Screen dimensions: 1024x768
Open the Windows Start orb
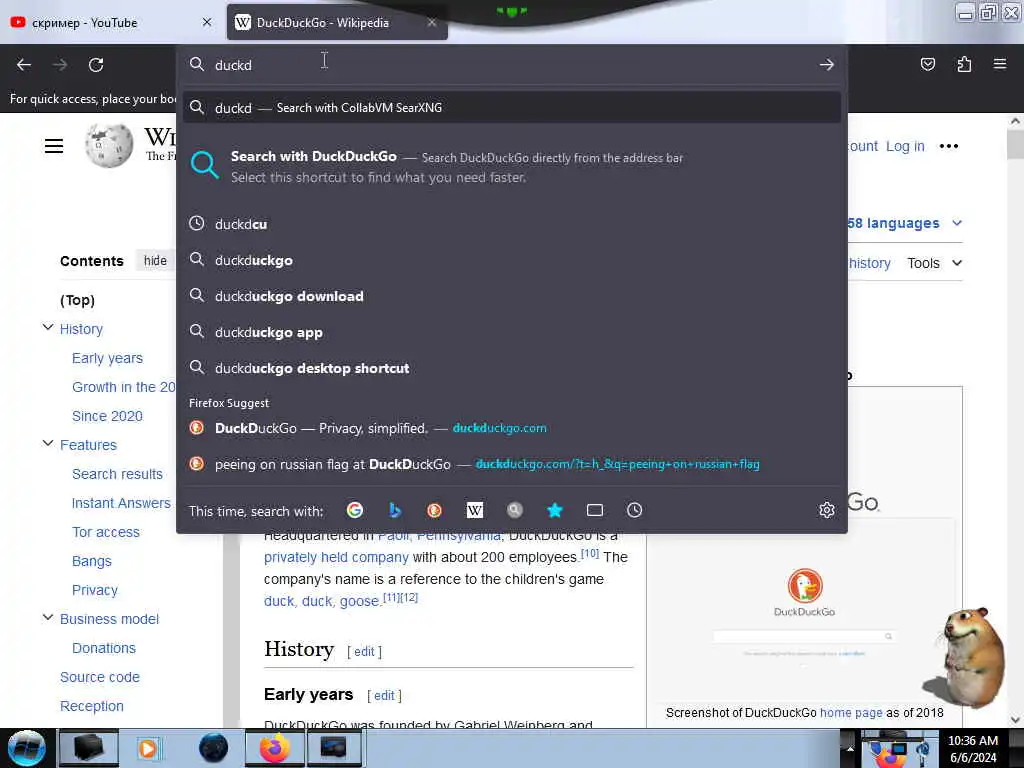click(26, 748)
